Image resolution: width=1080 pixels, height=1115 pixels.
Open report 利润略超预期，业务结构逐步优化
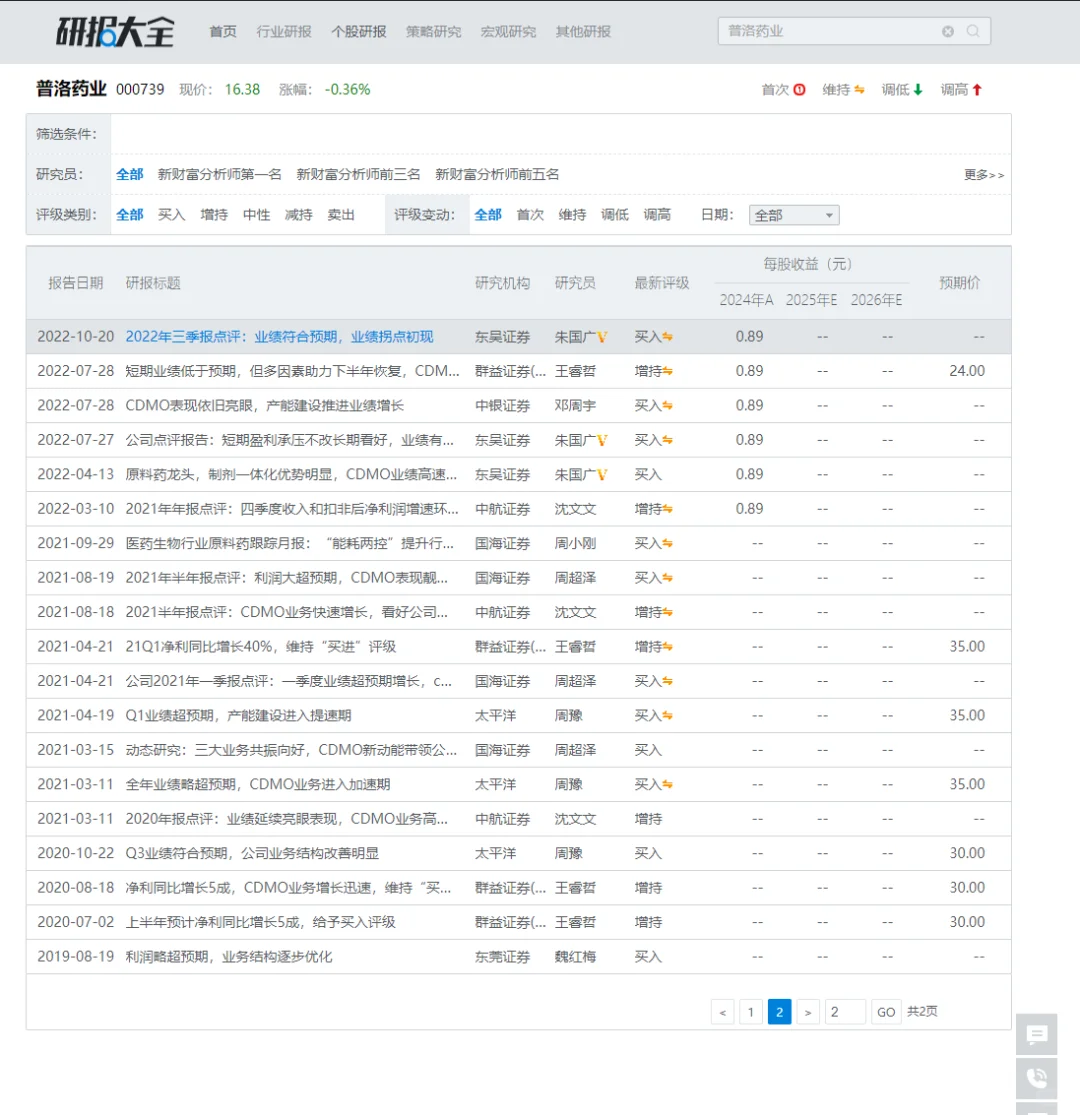(229, 957)
